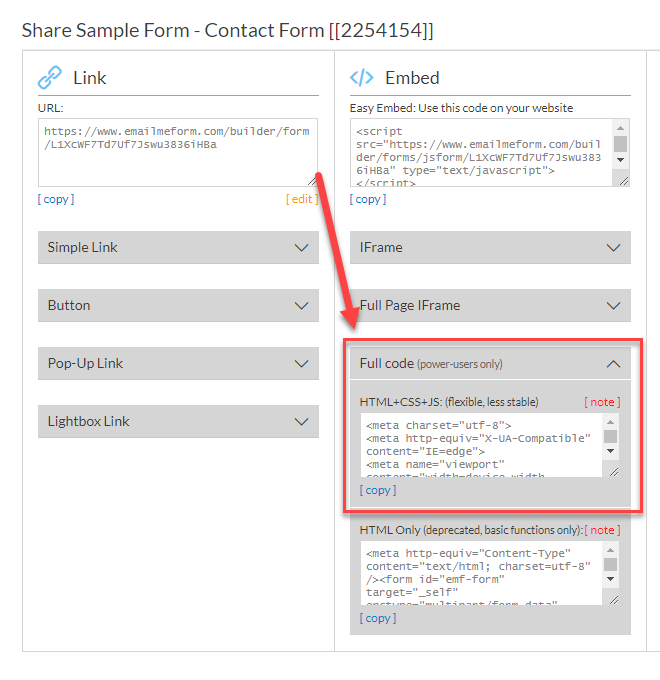Viewport: 660px width, 680px height.
Task: Click the code brackets icon beside Embed heading
Action: pyautogui.click(x=362, y=78)
